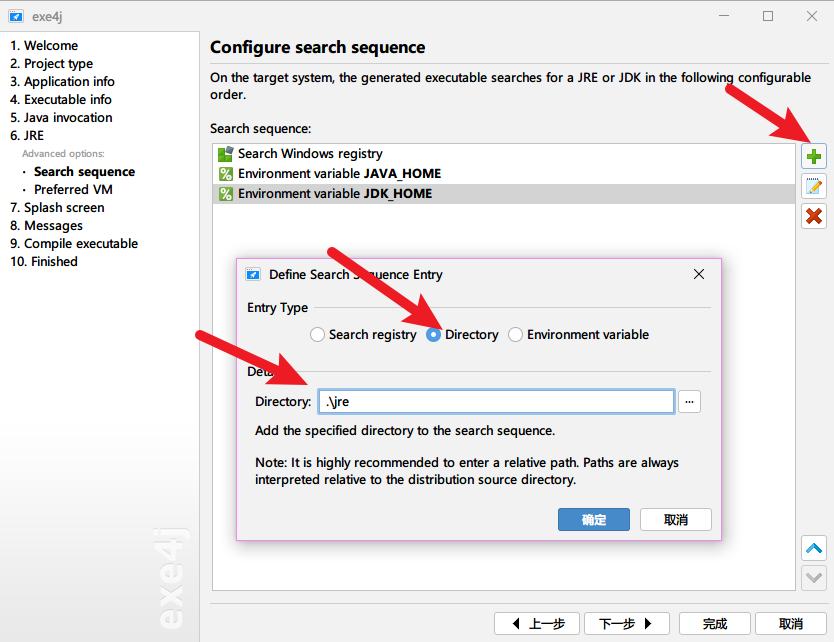The width and height of the screenshot is (834, 642).
Task: Click the green plus add entry icon
Action: point(814,156)
